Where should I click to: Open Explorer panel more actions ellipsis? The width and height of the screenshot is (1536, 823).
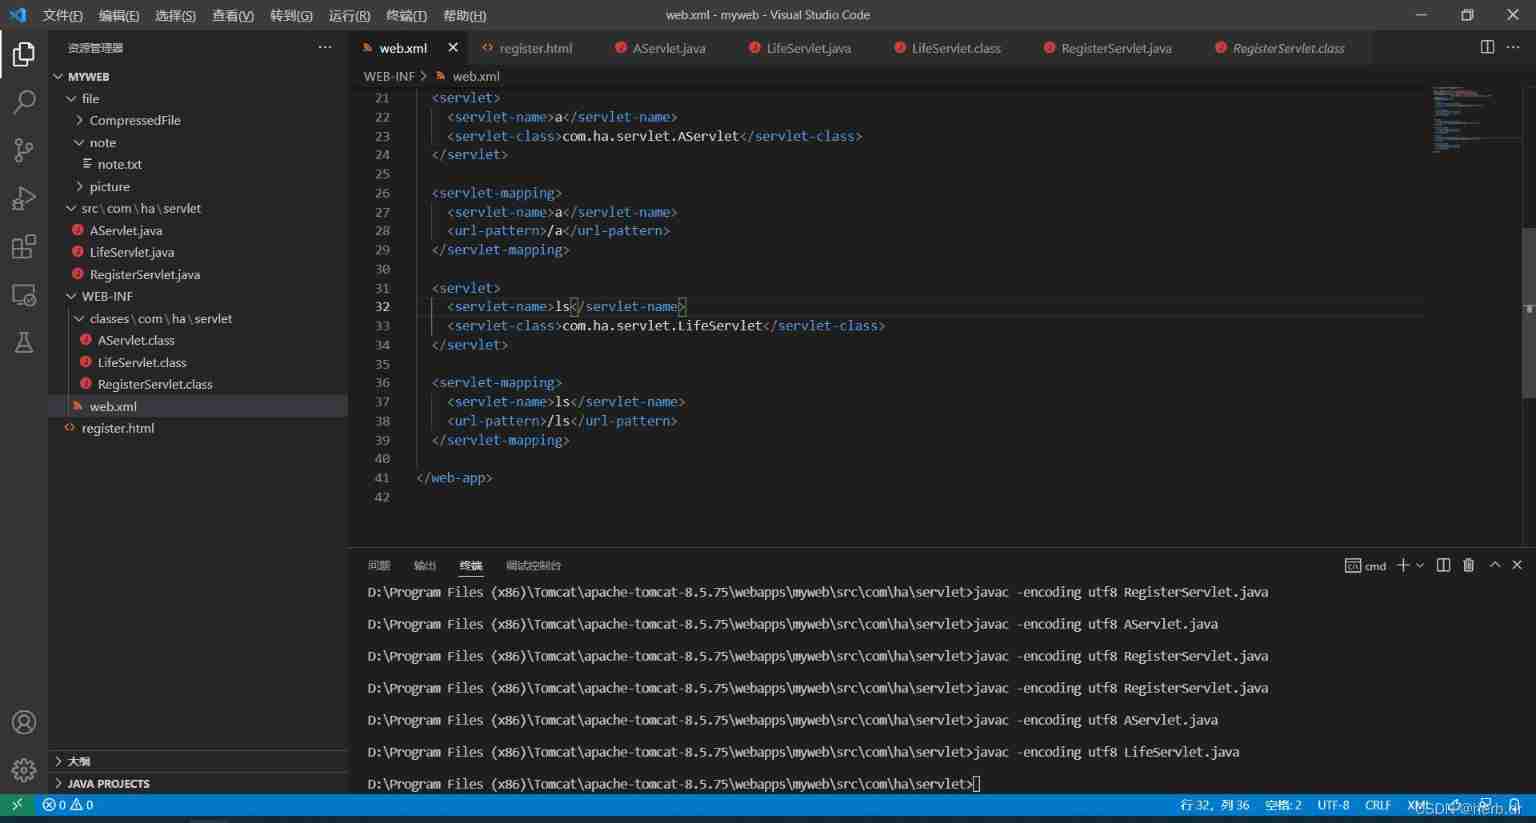(x=325, y=47)
